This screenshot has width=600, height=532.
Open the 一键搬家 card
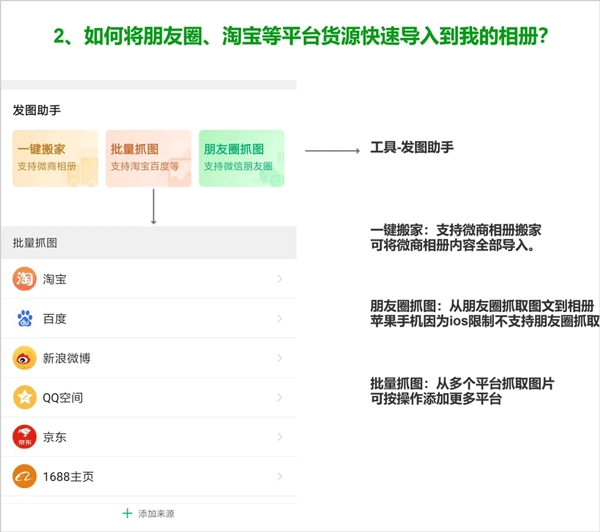pyautogui.click(x=55, y=158)
